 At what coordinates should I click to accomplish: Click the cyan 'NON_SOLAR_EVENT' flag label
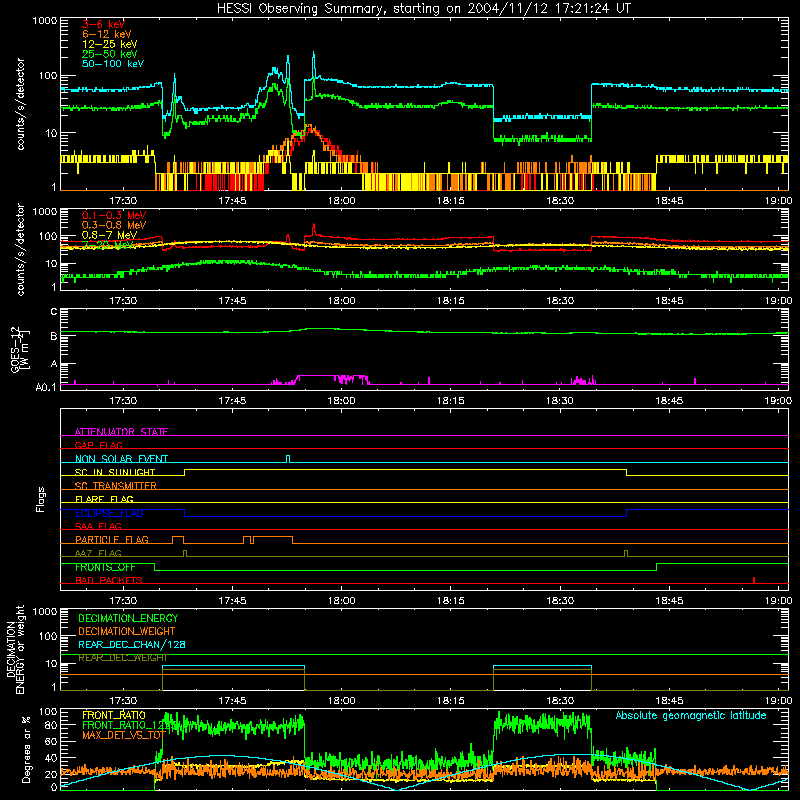121,459
